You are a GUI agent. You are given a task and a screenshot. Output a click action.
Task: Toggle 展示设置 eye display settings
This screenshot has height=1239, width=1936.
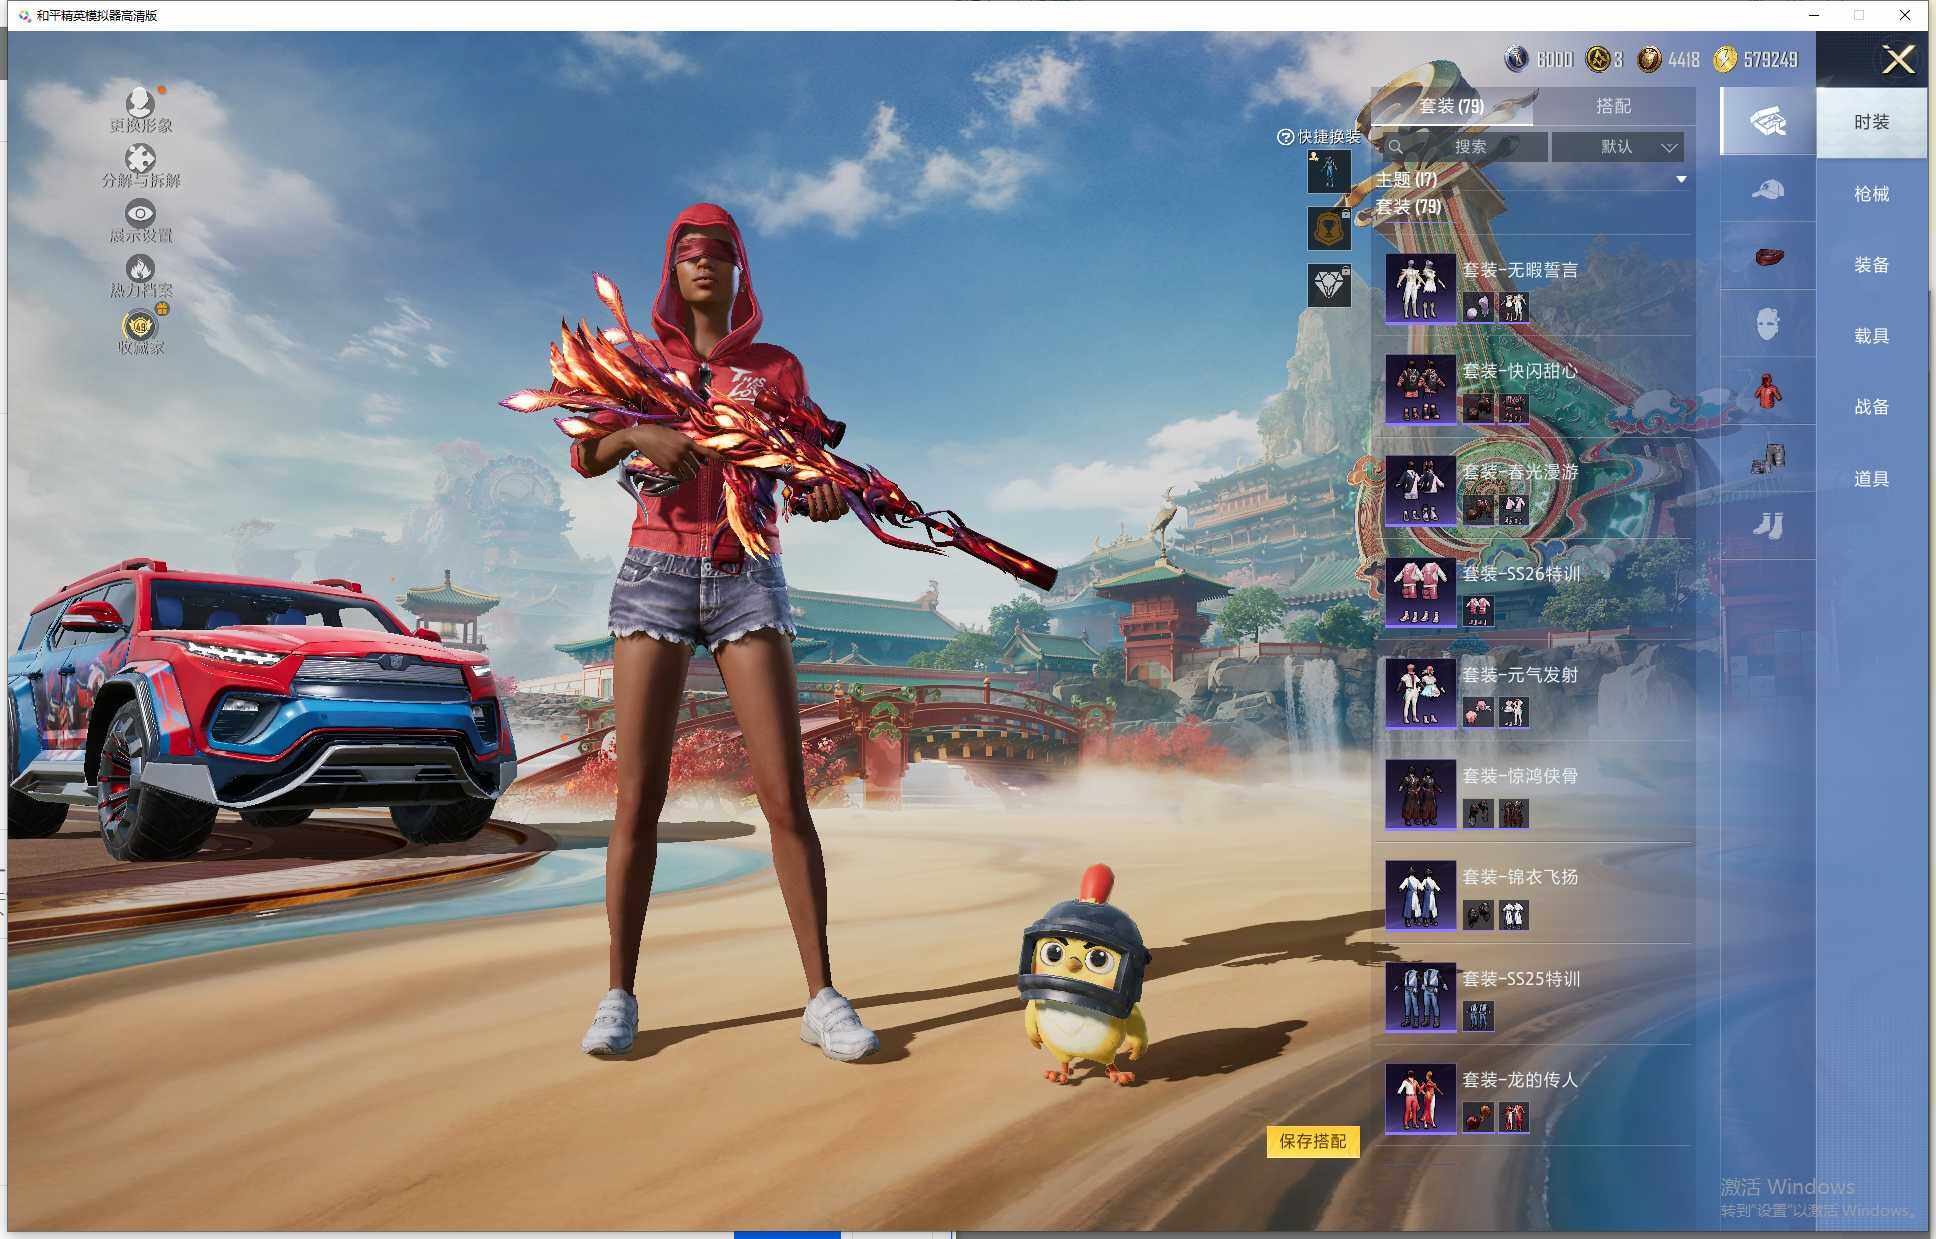click(x=140, y=214)
